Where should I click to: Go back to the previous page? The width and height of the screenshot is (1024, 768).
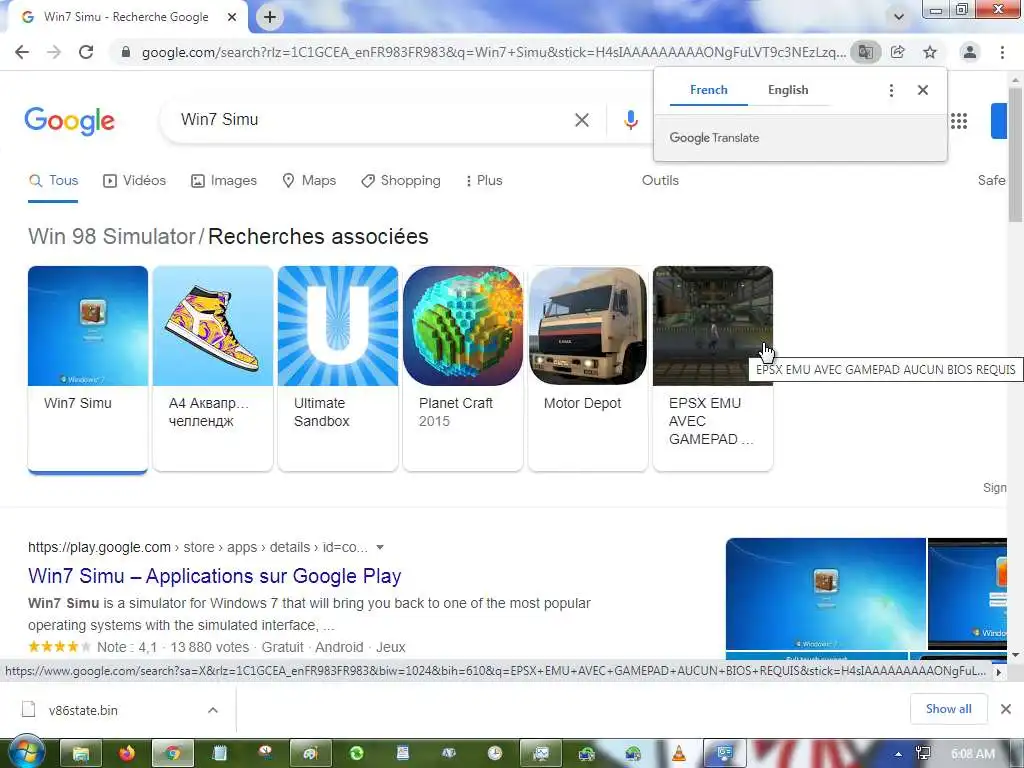pyautogui.click(x=22, y=52)
